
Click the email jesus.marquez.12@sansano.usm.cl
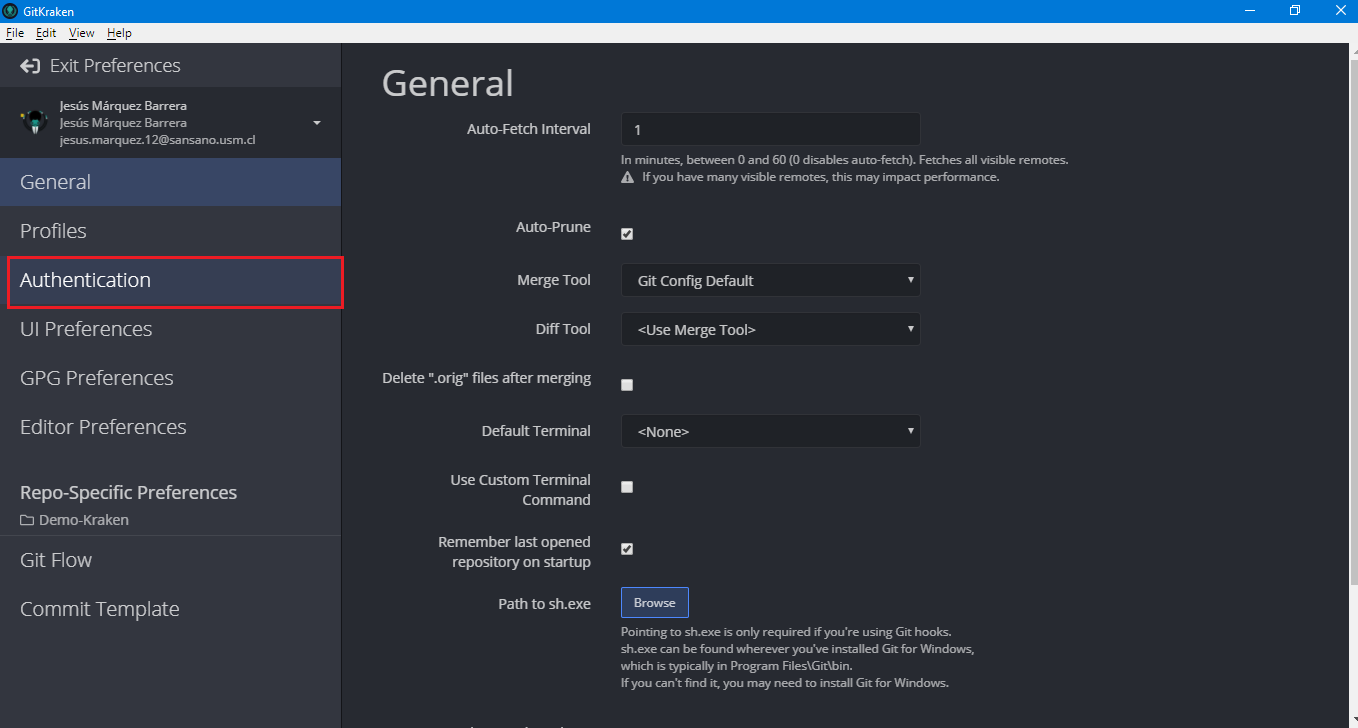coord(158,140)
